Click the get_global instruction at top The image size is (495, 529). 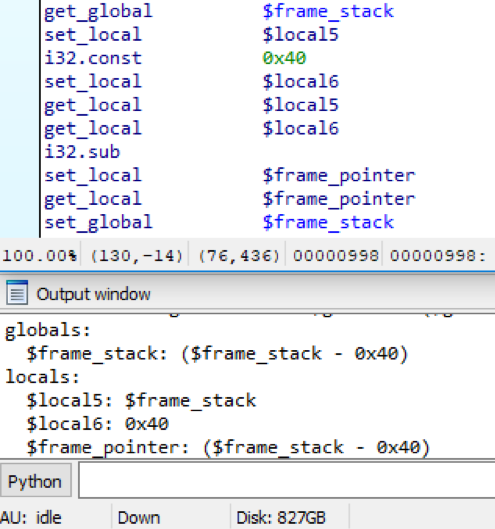click(98, 12)
